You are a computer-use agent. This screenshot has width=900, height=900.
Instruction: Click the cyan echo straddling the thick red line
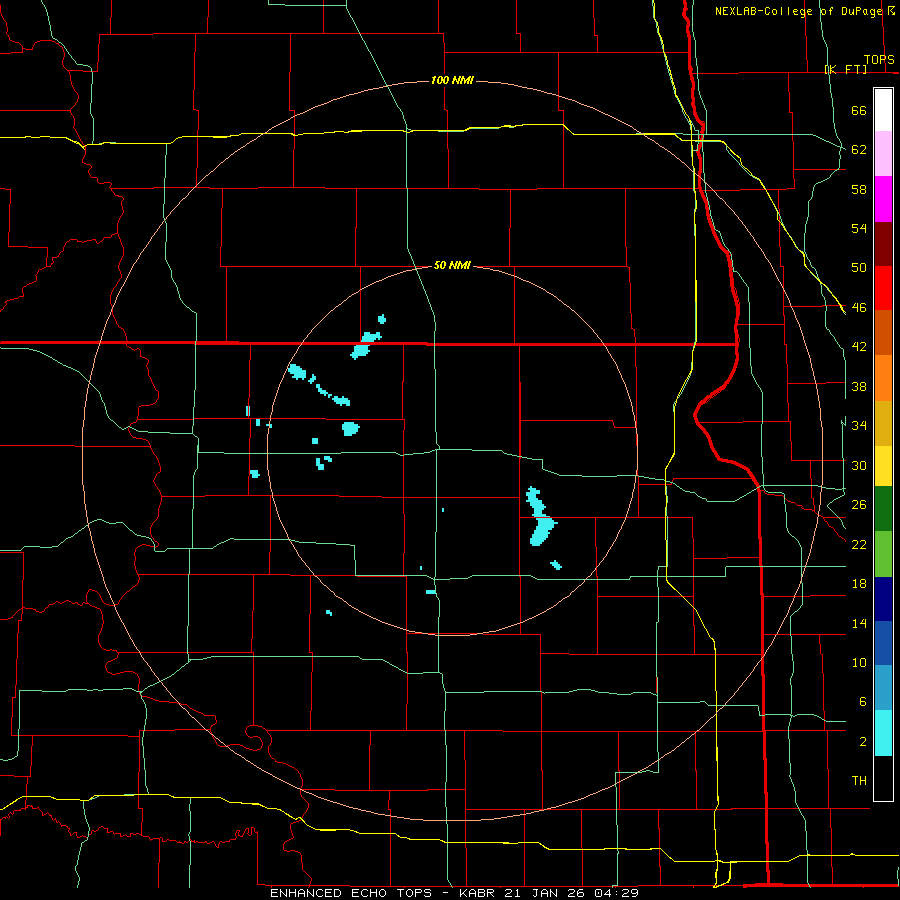[365, 345]
